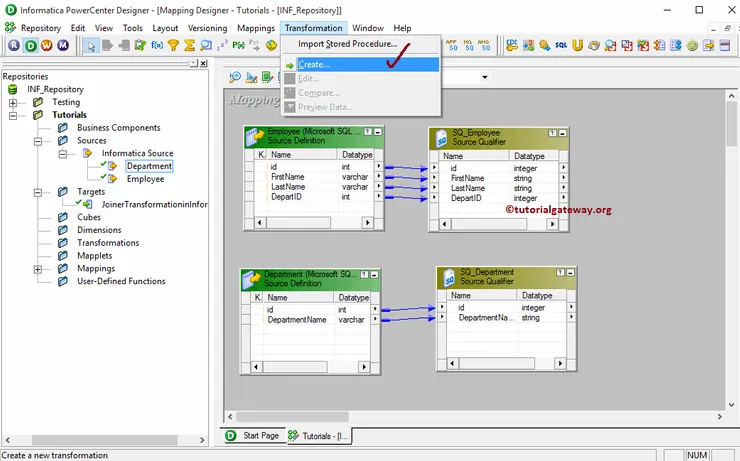The width and height of the screenshot is (740, 461).
Task: Iconize the SQ_Employee Source Qualifier box
Action: click(563, 134)
